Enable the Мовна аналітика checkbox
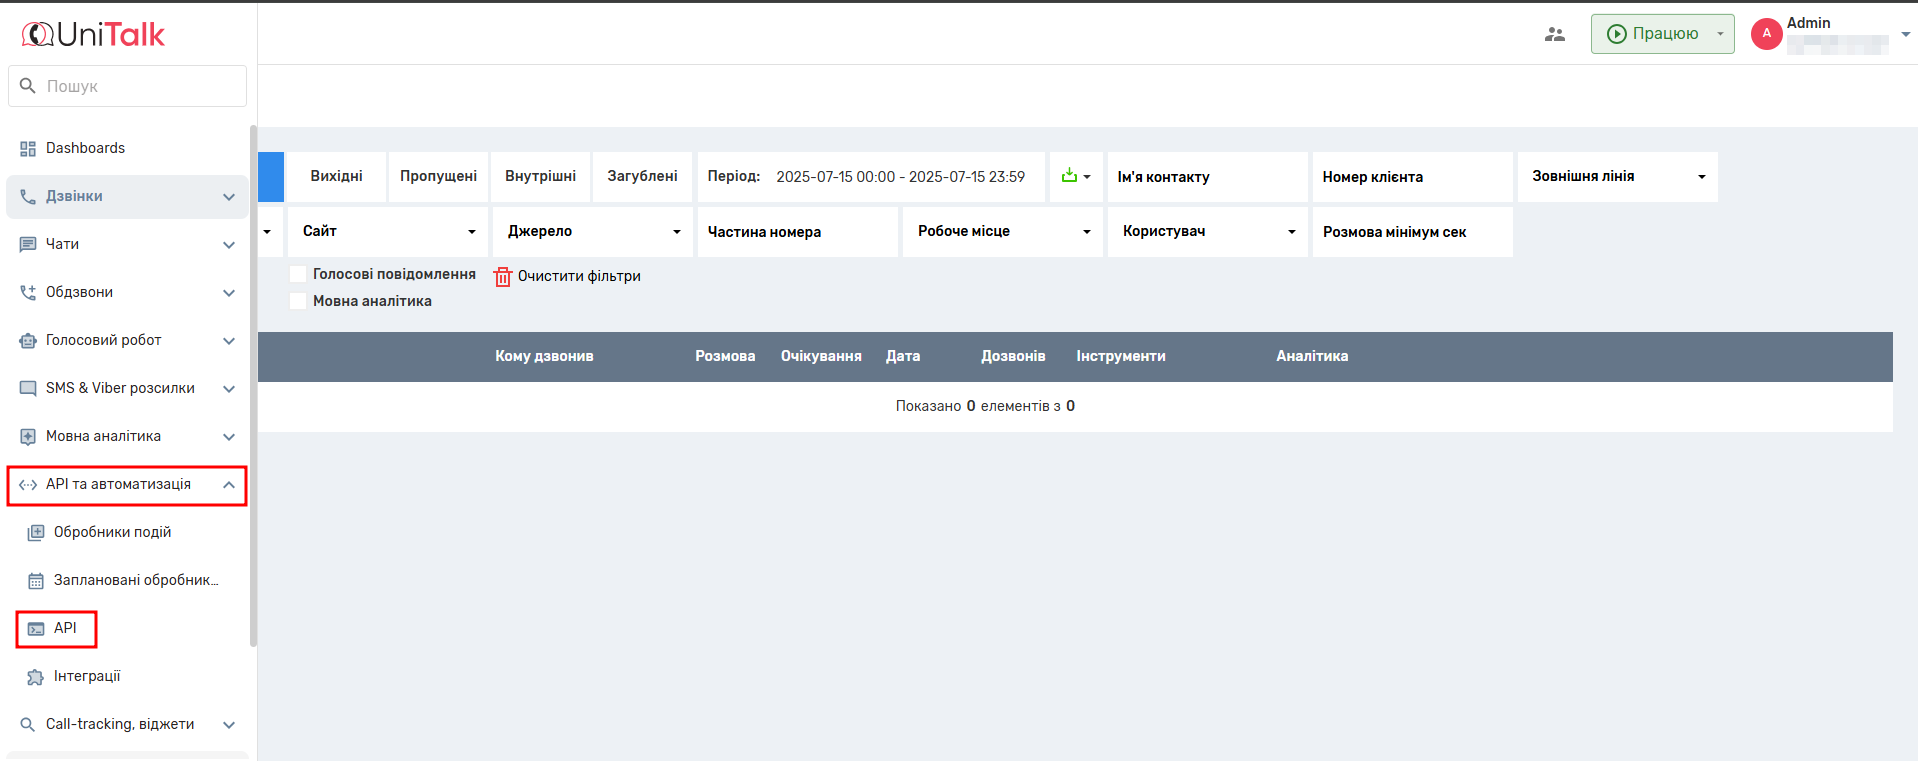Screen dimensions: 1918x761 click(x=298, y=301)
